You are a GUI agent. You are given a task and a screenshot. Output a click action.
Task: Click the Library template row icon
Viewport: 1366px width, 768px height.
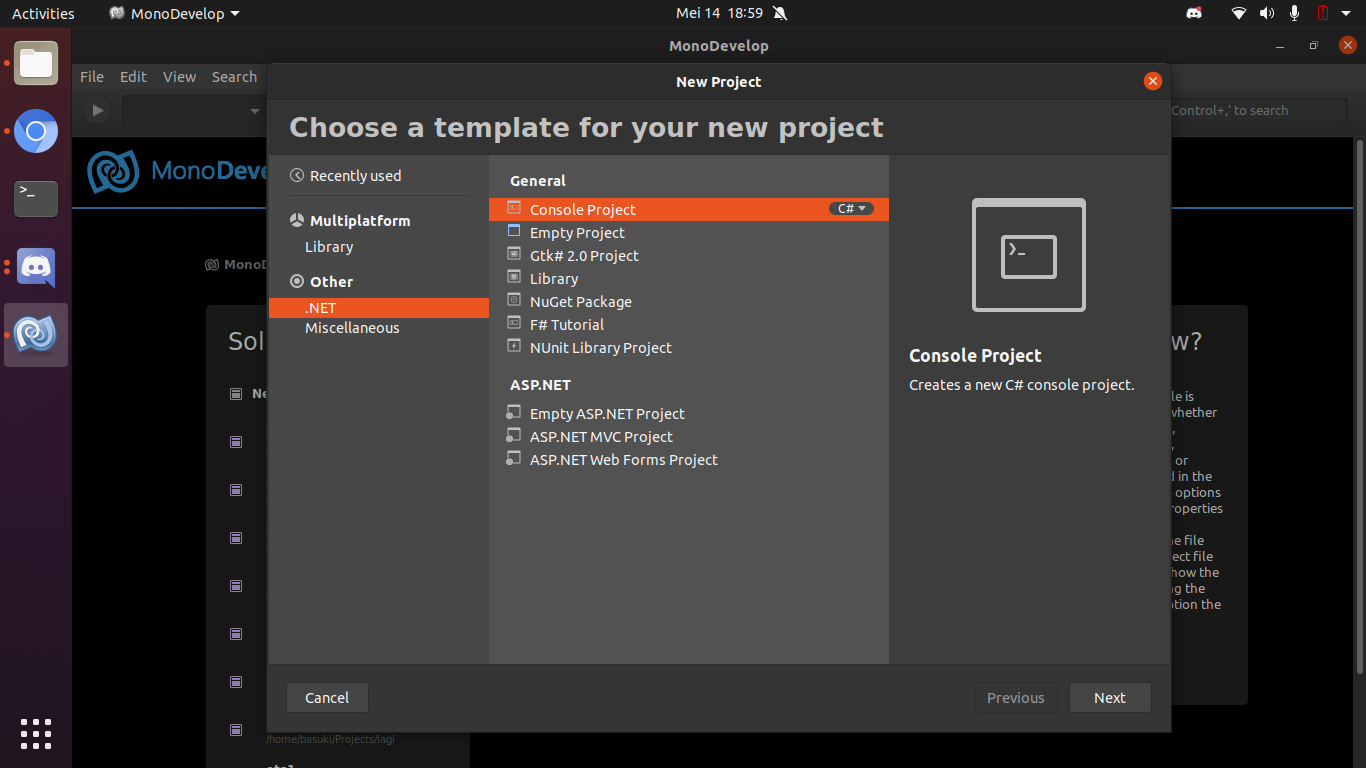tap(514, 277)
